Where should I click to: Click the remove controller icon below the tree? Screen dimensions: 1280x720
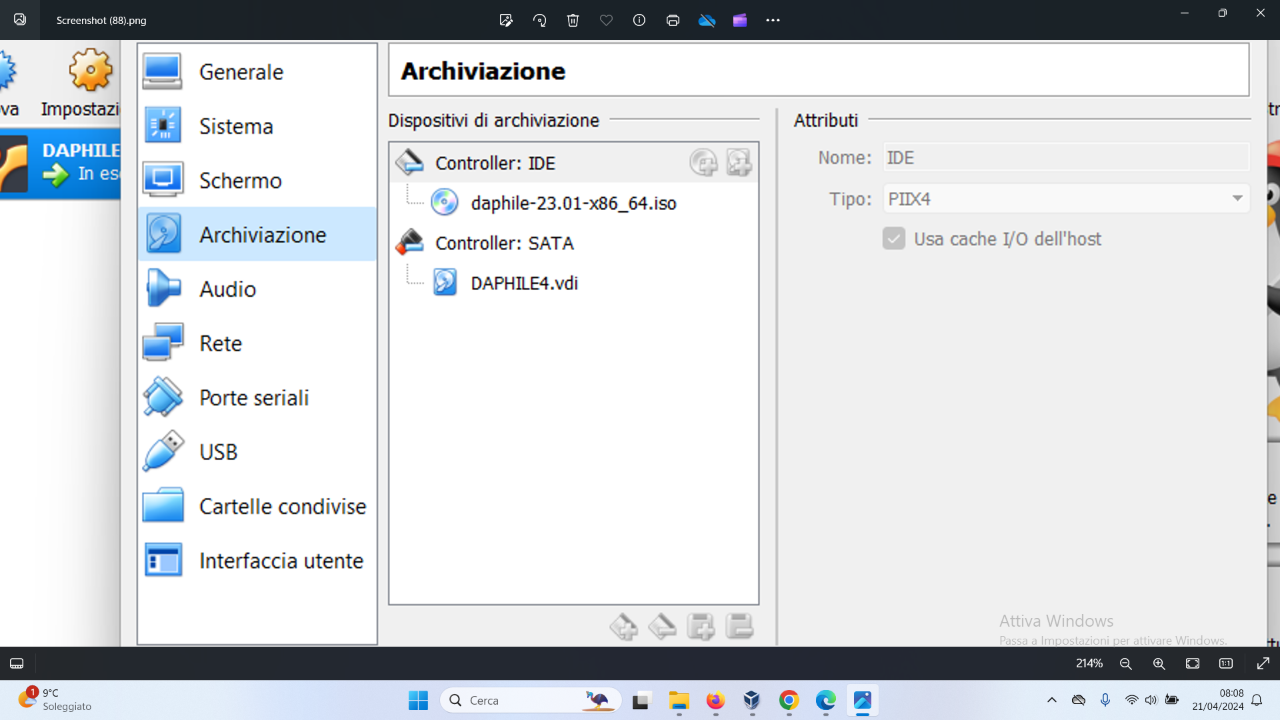click(662, 627)
